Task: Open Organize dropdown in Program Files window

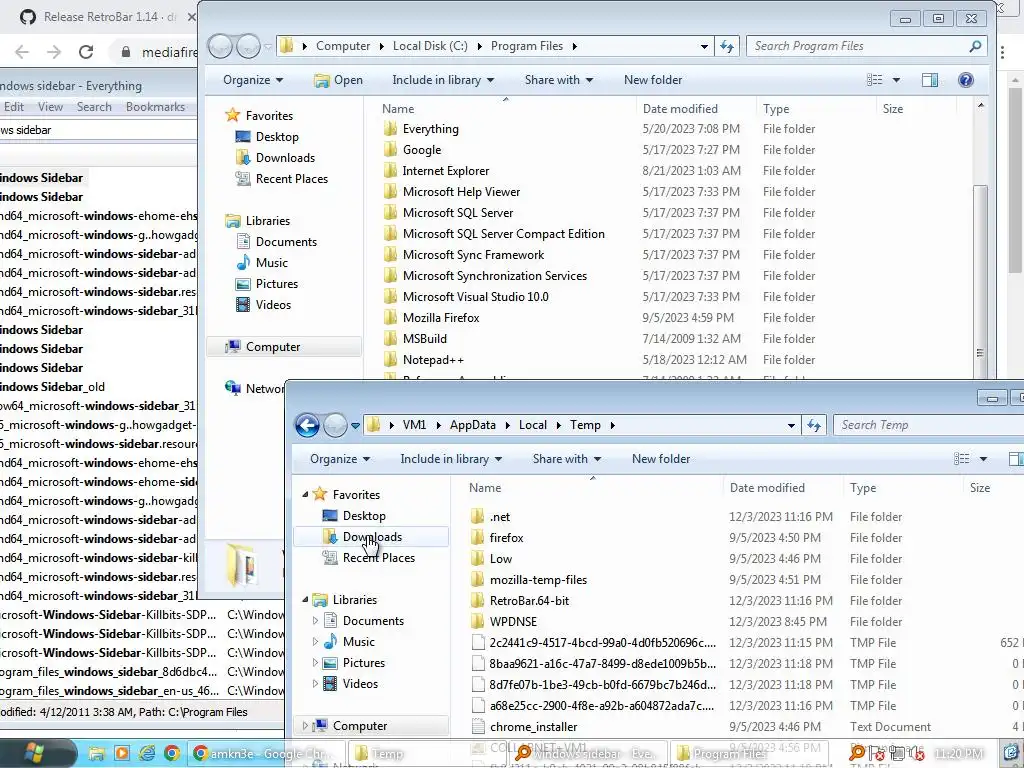Action: tap(253, 80)
